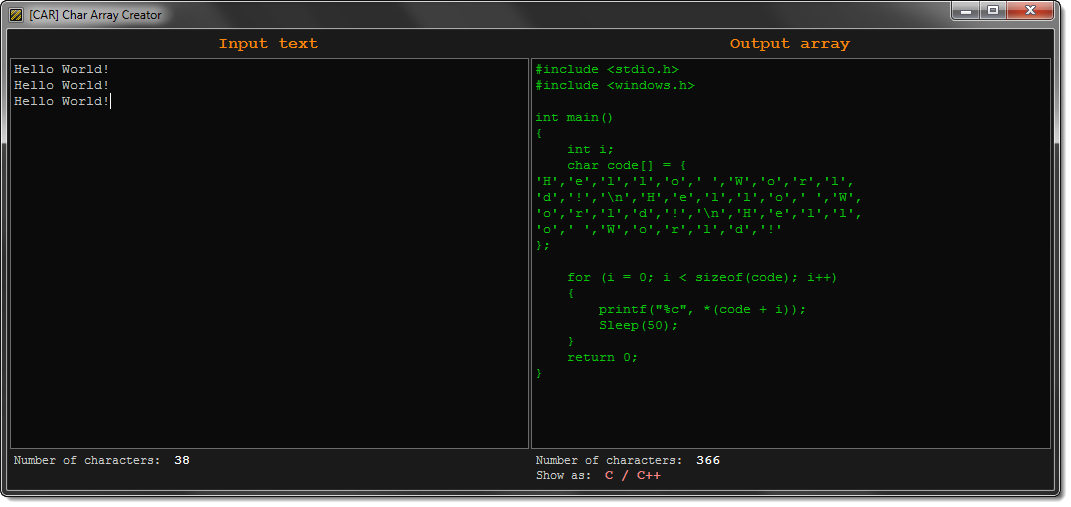Image resolution: width=1071 pixels, height=507 pixels.
Task: Show output as C code
Action: tap(609, 476)
